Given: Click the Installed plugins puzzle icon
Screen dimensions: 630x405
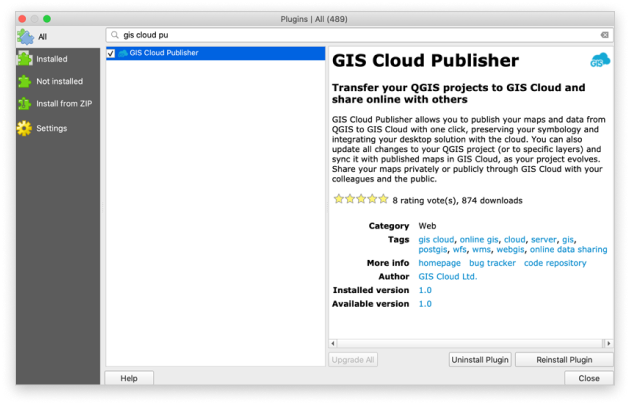Looking at the screenshot, I should [x=25, y=59].
